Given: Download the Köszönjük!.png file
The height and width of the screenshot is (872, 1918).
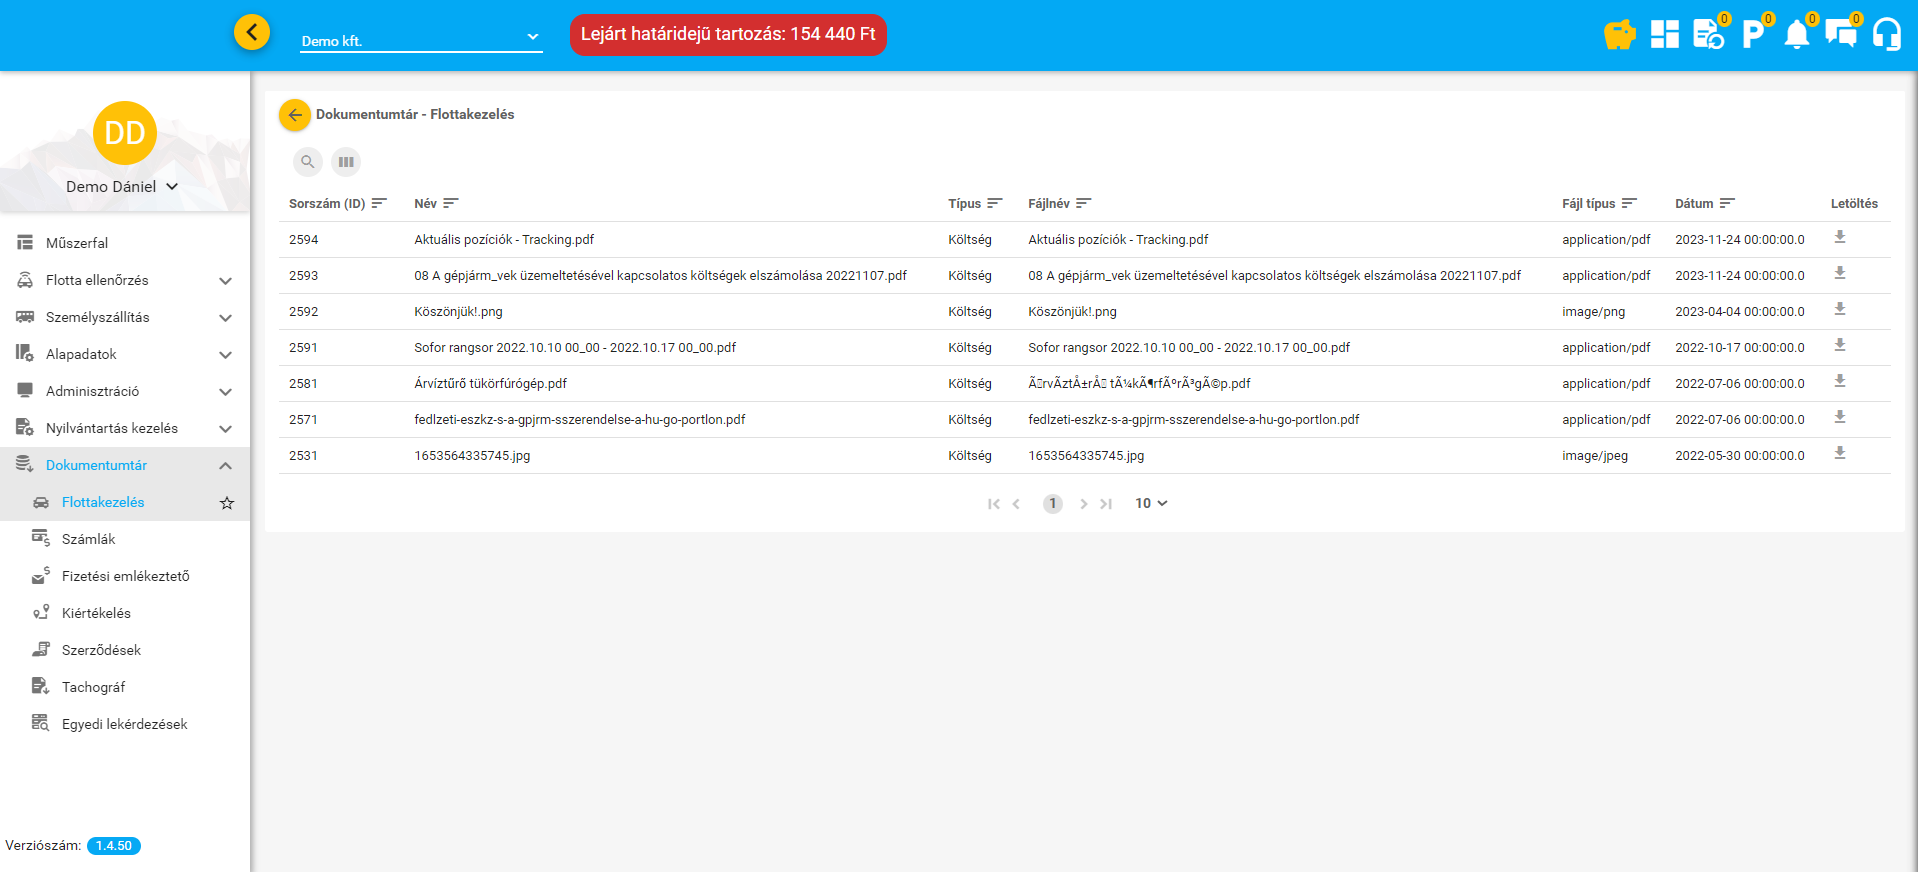Looking at the screenshot, I should point(1839,310).
